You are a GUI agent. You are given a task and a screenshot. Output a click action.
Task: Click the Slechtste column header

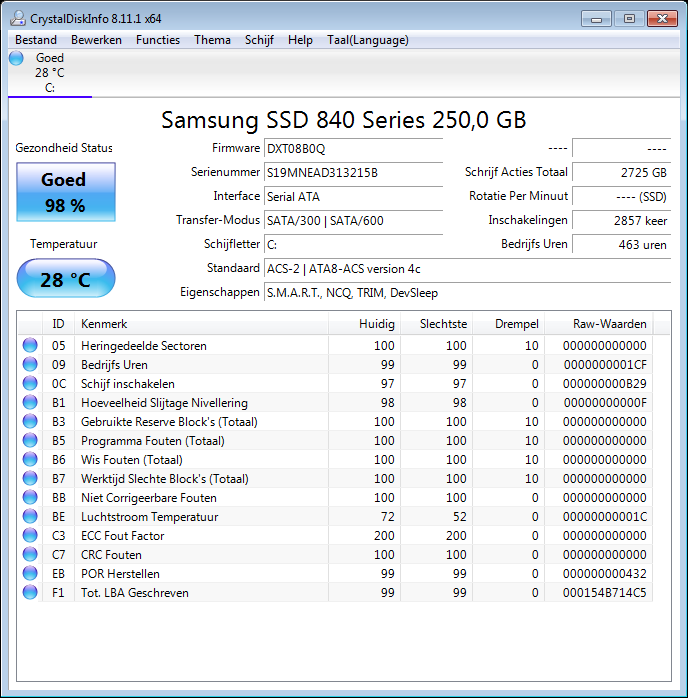coord(437,324)
